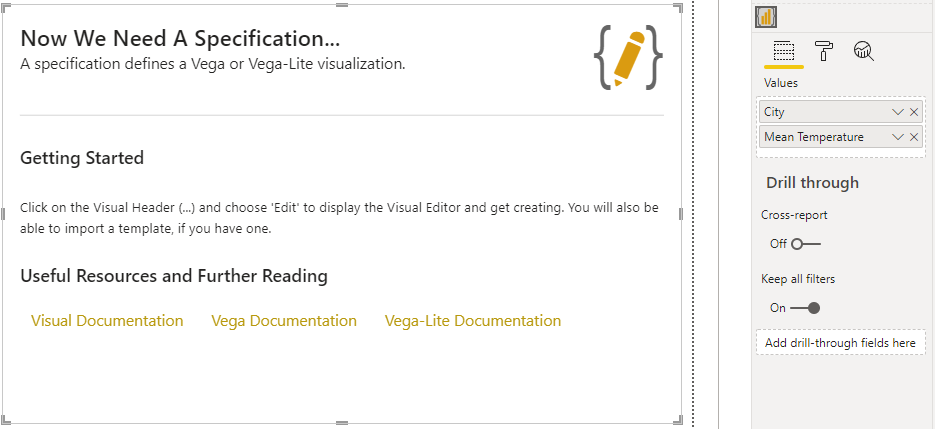Expand Mean Temperature field dropdown chevron
Screen dimensions: 935x429
click(x=897, y=137)
